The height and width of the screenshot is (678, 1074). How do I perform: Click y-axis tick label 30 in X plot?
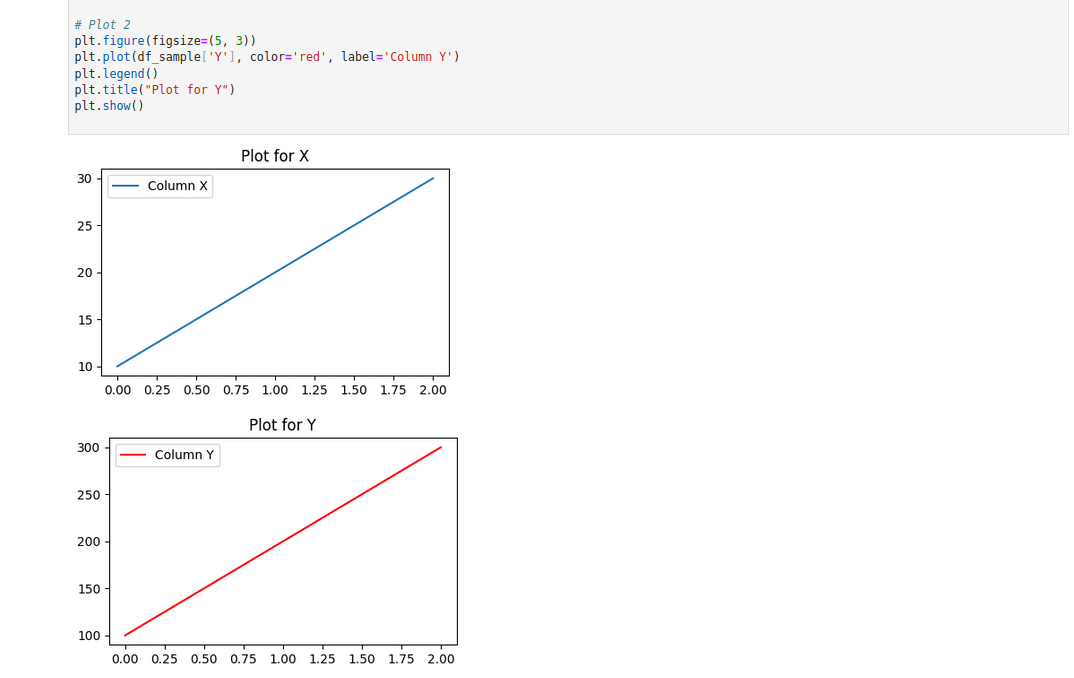84,179
